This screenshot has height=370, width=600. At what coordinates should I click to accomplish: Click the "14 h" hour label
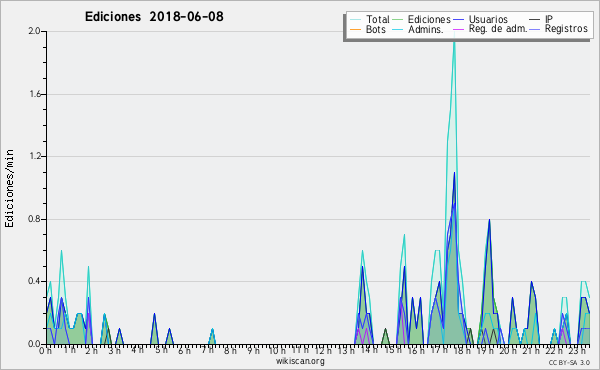click(x=369, y=350)
